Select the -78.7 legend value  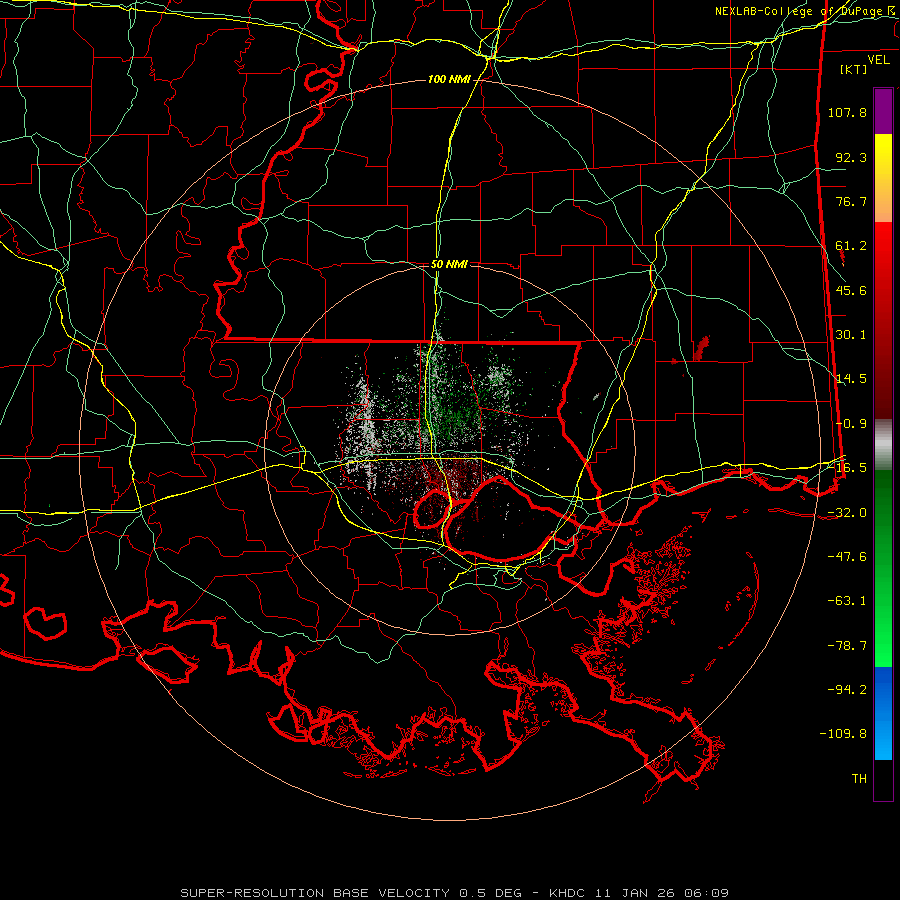point(847,646)
